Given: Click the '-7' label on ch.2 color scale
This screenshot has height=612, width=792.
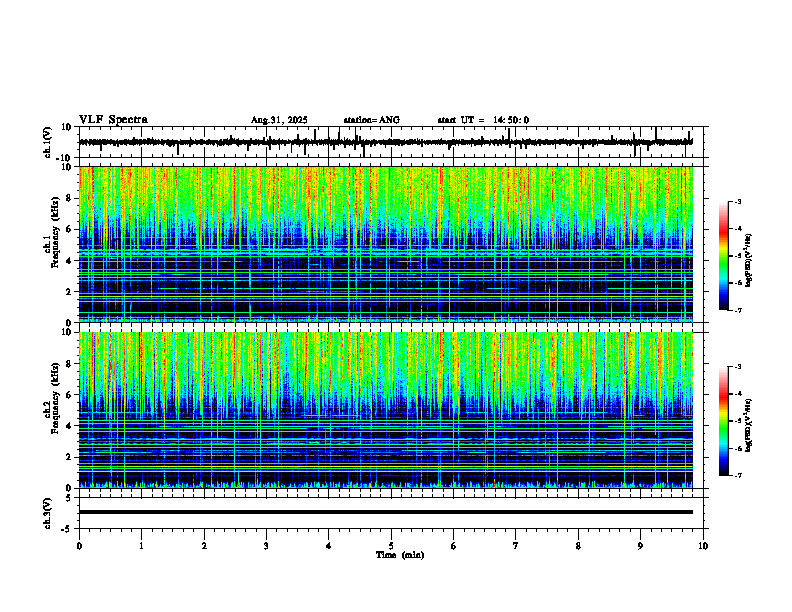Looking at the screenshot, I should (x=737, y=475).
